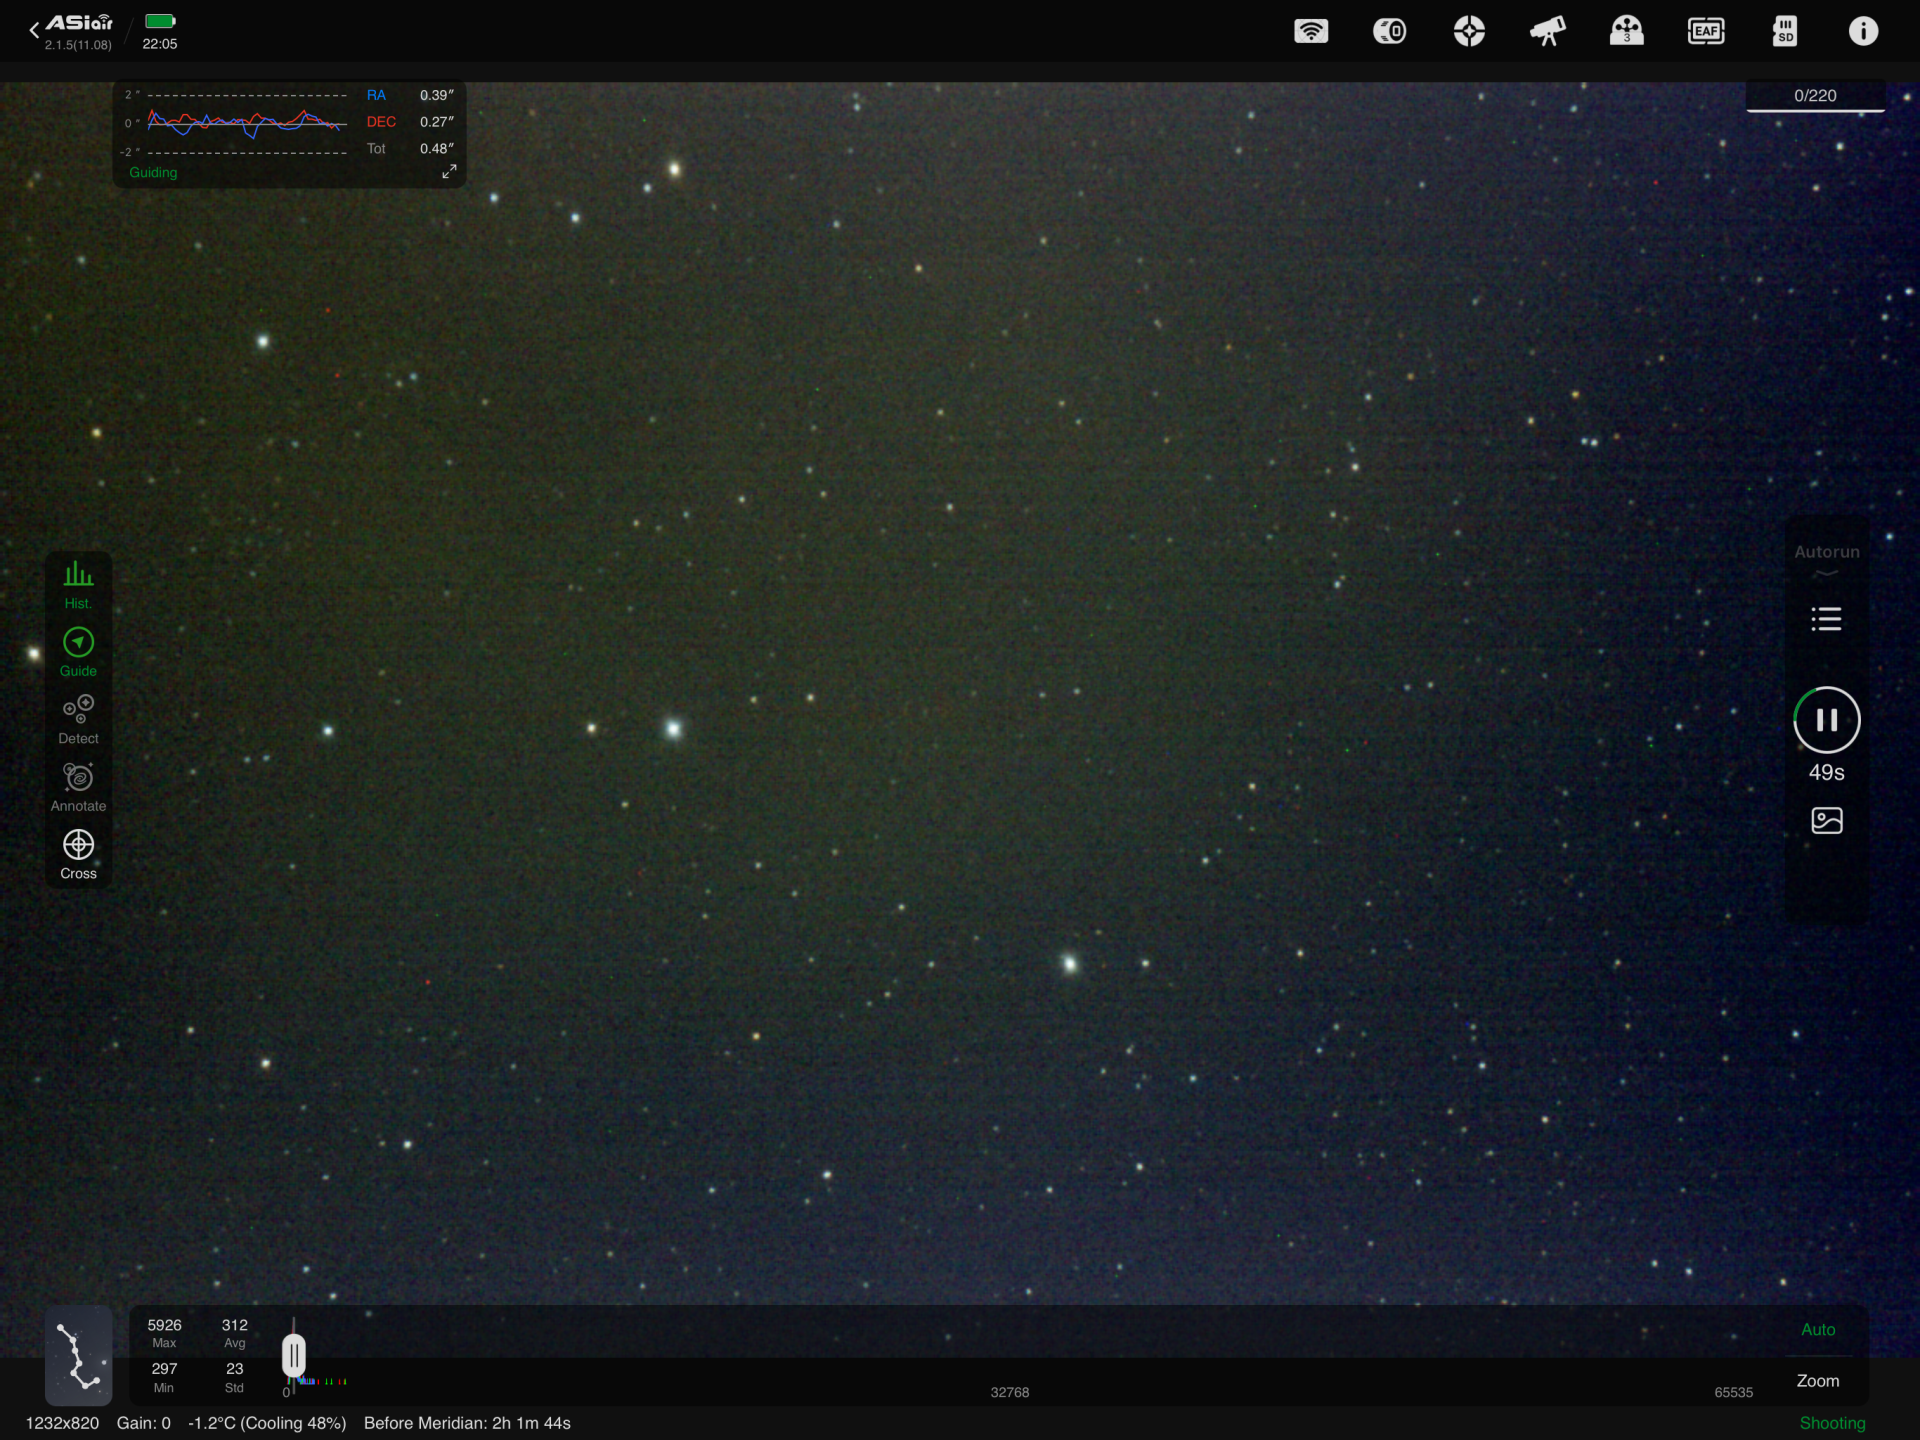Click the histogram Min value 297
This screenshot has height=1440, width=1920.
(x=165, y=1369)
